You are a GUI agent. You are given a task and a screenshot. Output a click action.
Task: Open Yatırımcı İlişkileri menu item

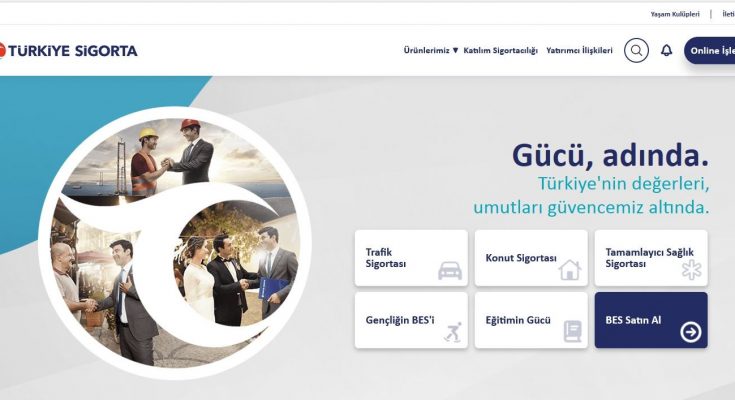point(579,50)
